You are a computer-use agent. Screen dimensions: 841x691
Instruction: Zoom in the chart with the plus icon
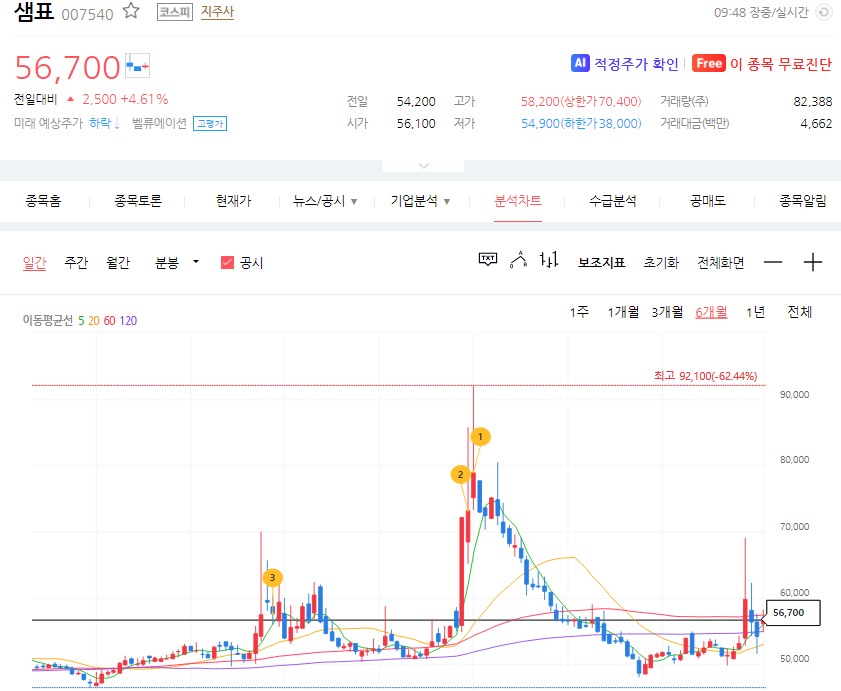(x=812, y=261)
